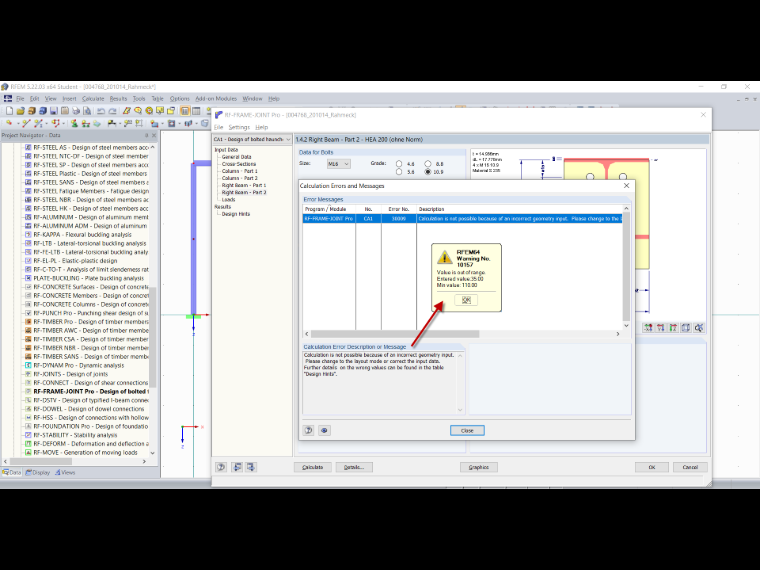This screenshot has height=570, width=760.
Task: Click the Undo arrow icon
Action: tap(101, 111)
